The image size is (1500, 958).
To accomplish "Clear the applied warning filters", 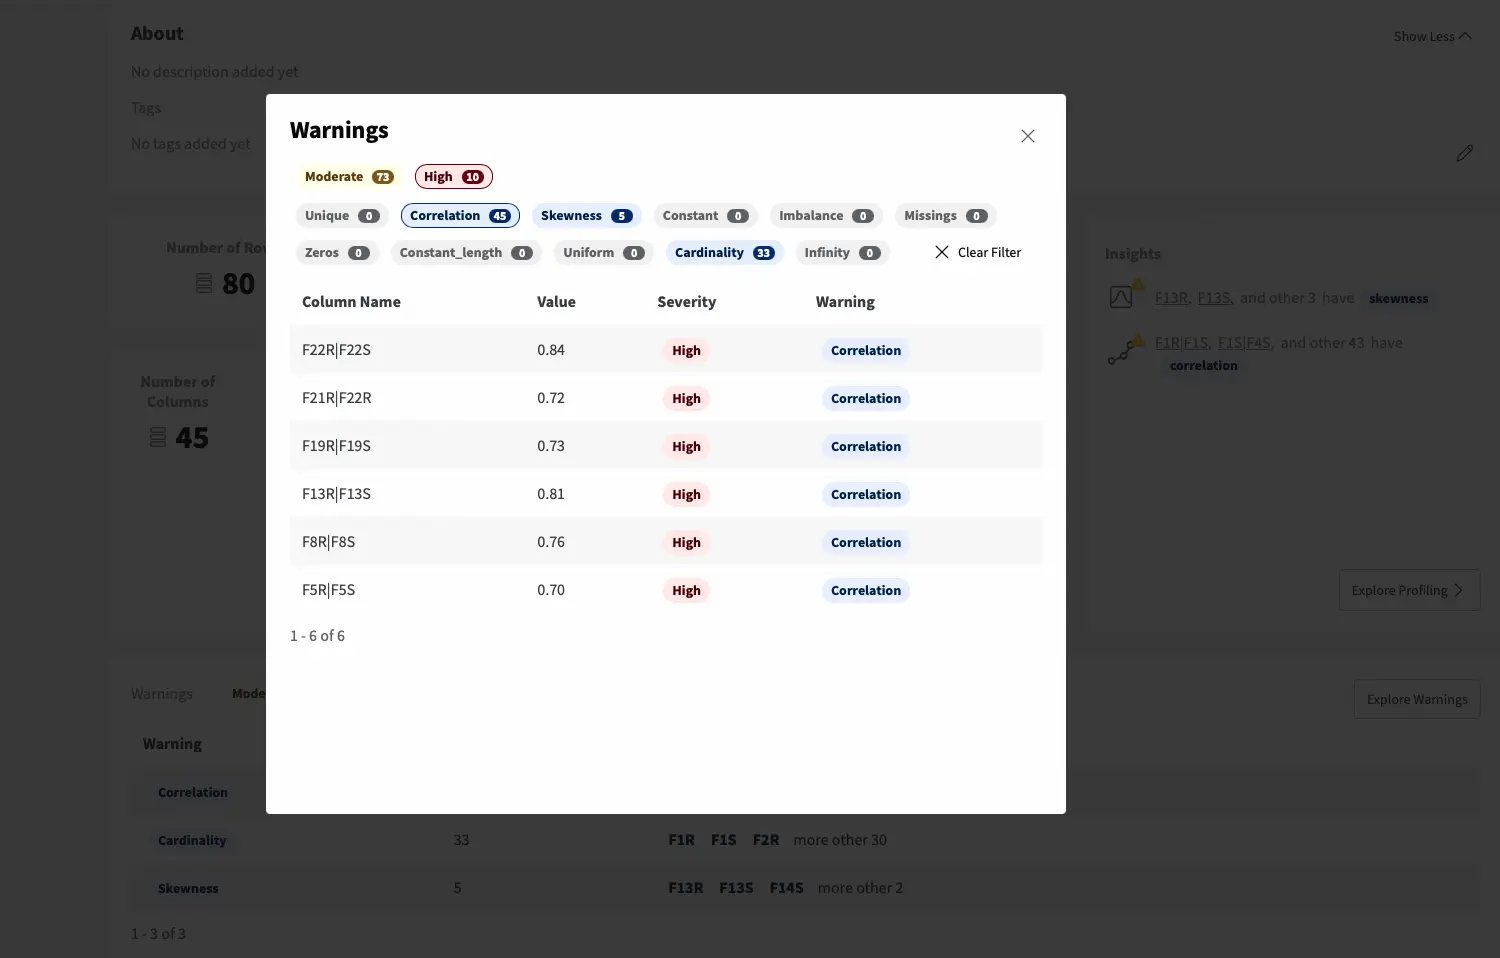I will point(978,253).
